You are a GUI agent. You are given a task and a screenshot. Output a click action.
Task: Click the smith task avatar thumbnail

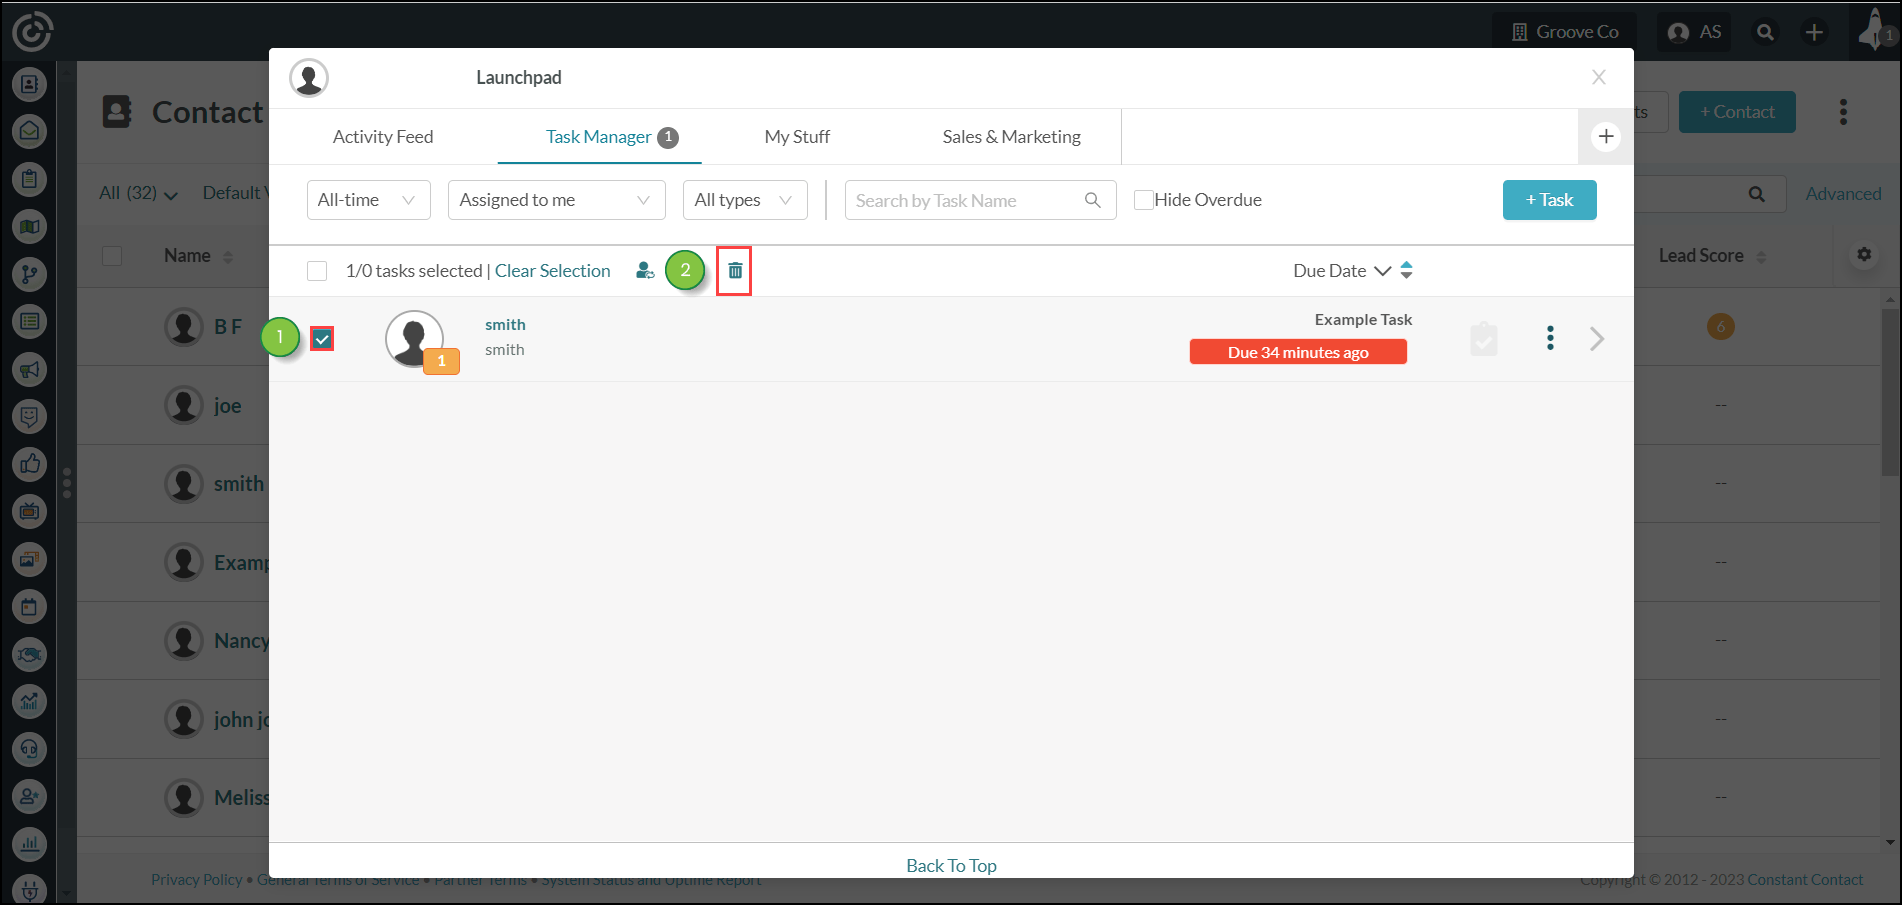coord(414,339)
